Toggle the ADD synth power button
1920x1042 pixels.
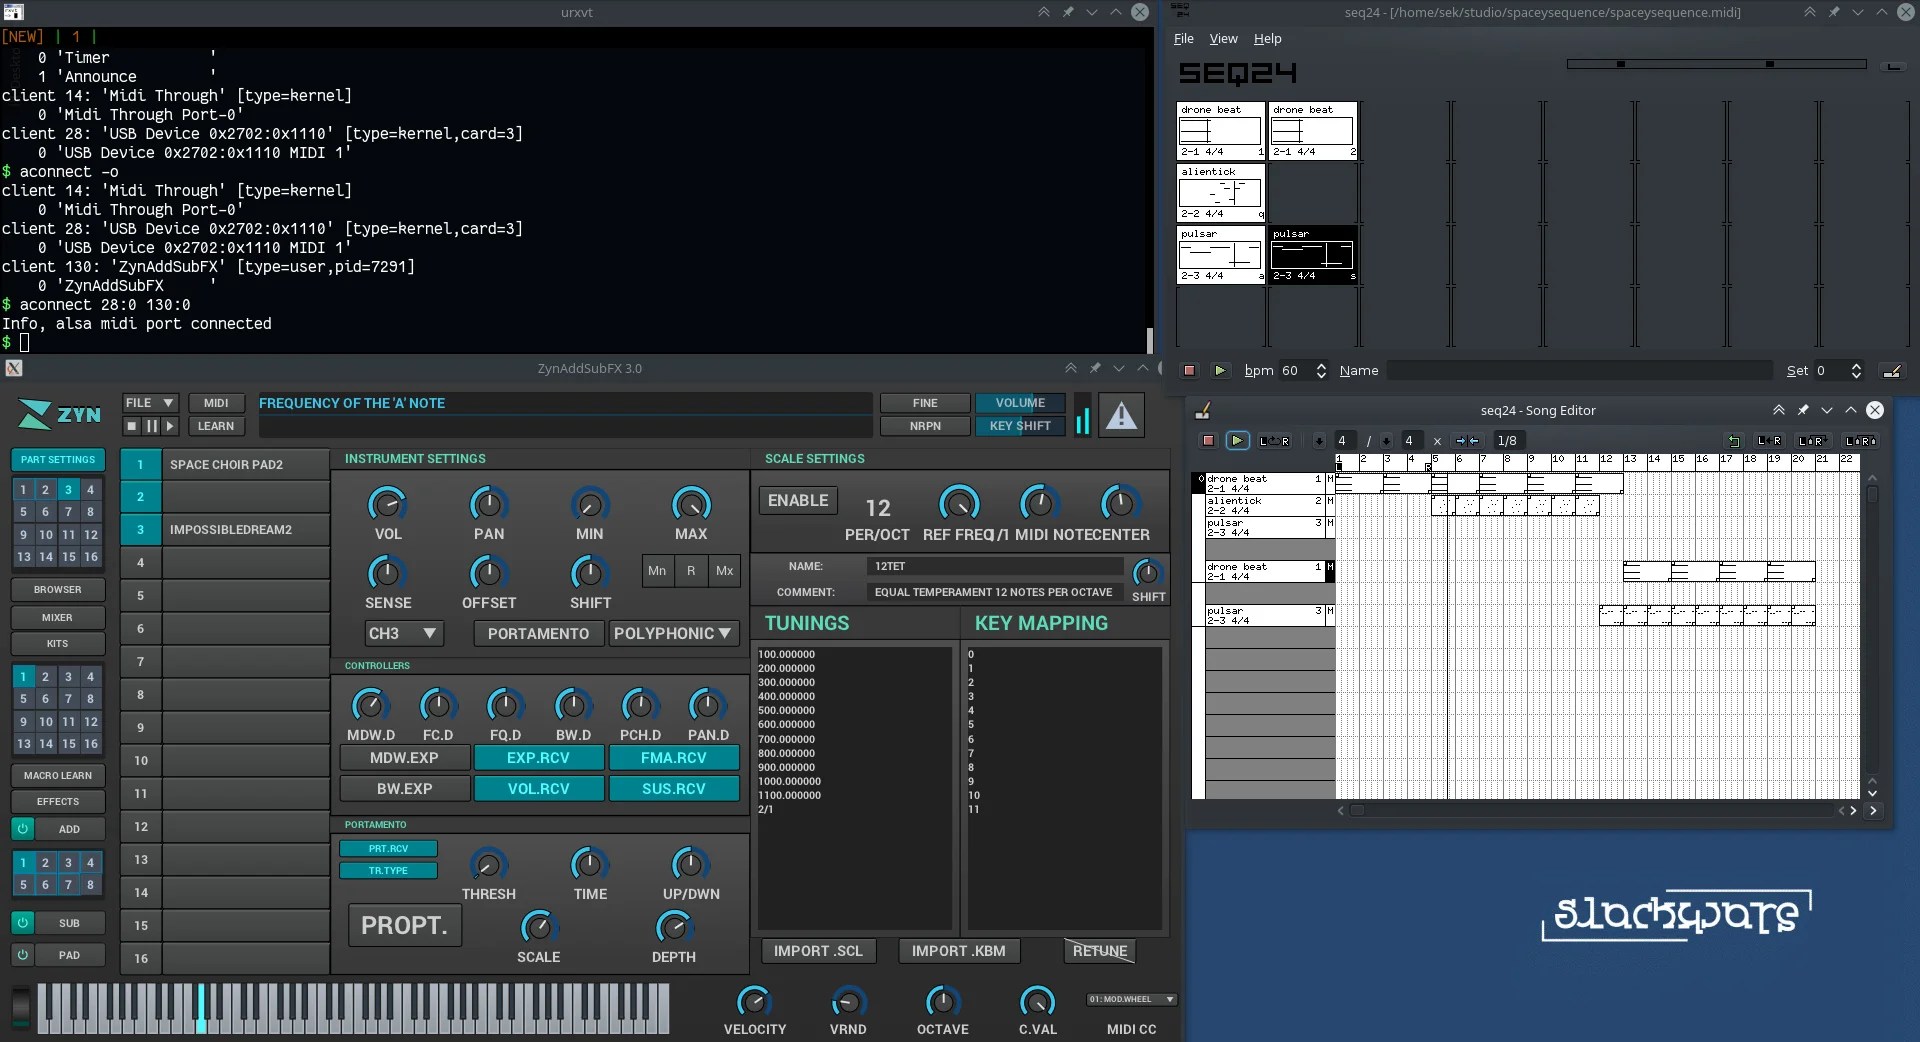[22, 829]
